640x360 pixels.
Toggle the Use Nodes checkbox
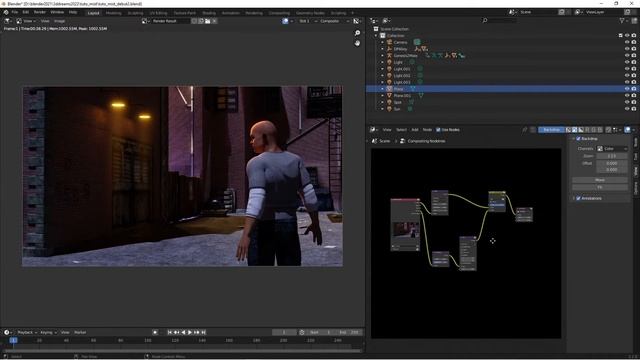[438, 130]
